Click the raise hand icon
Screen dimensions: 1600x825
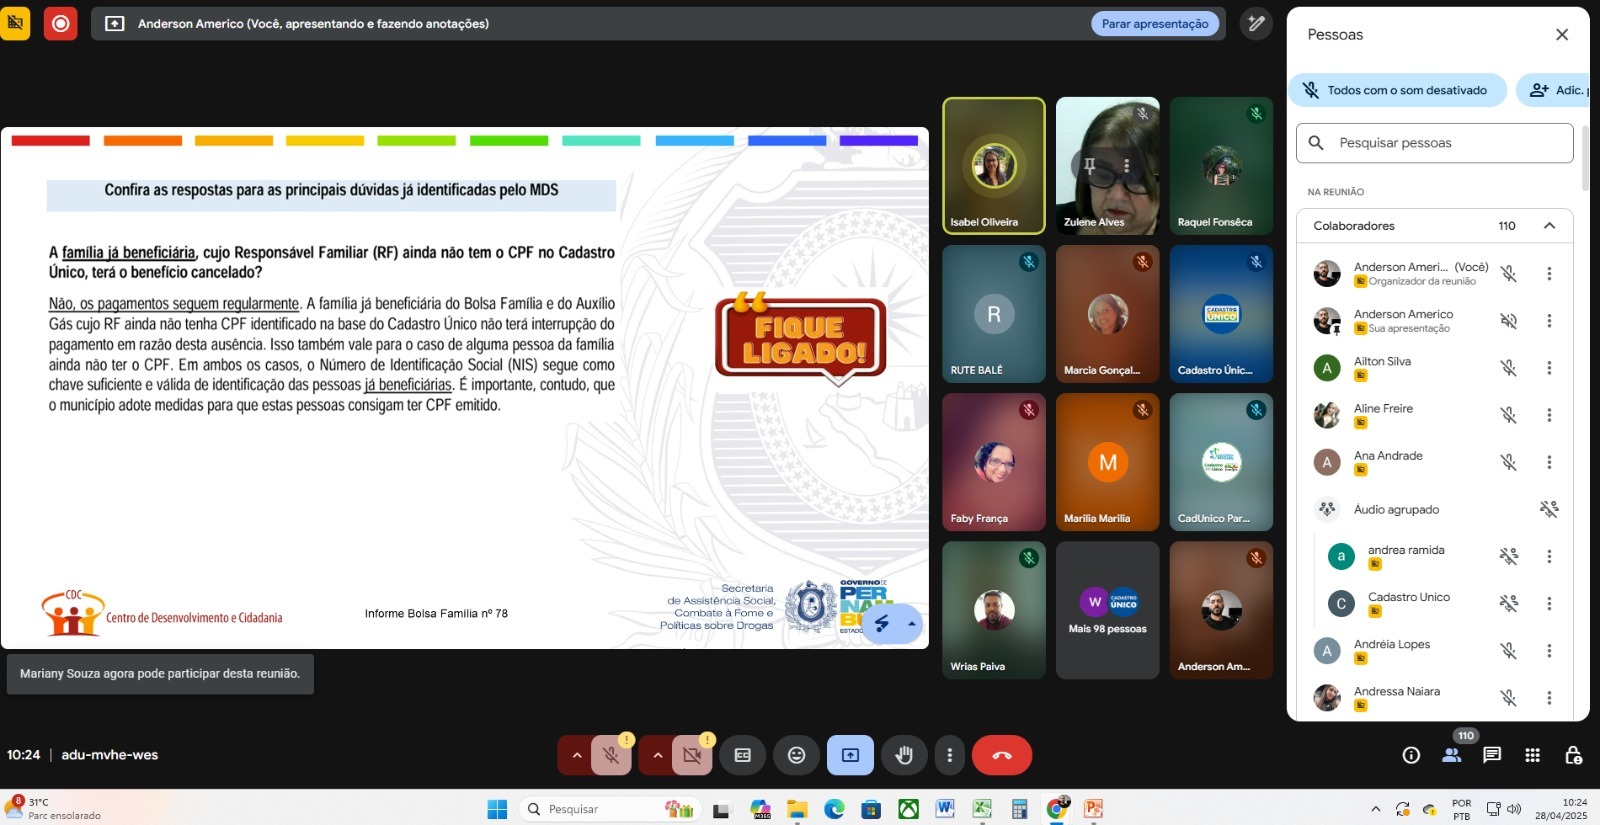pyautogui.click(x=904, y=755)
